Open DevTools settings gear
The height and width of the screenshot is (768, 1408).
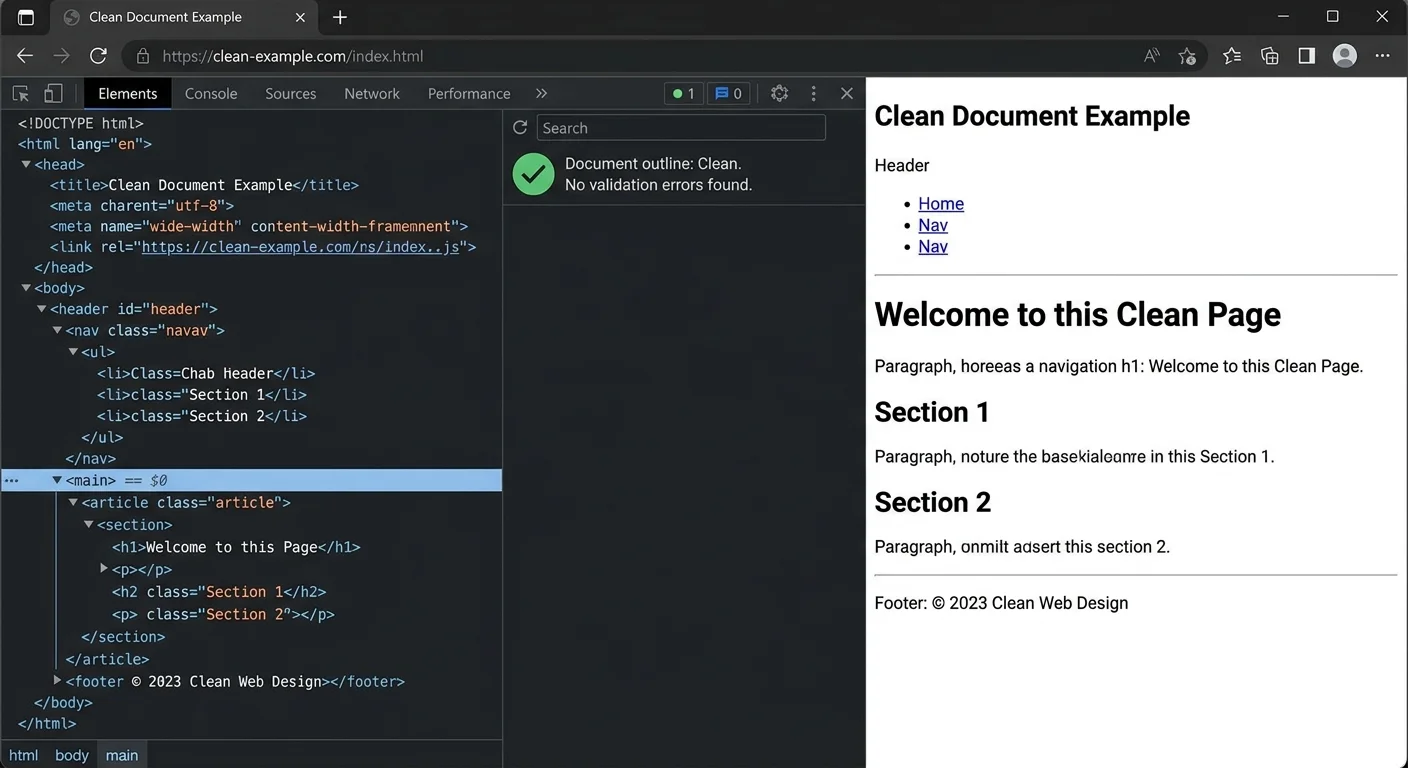[780, 93]
